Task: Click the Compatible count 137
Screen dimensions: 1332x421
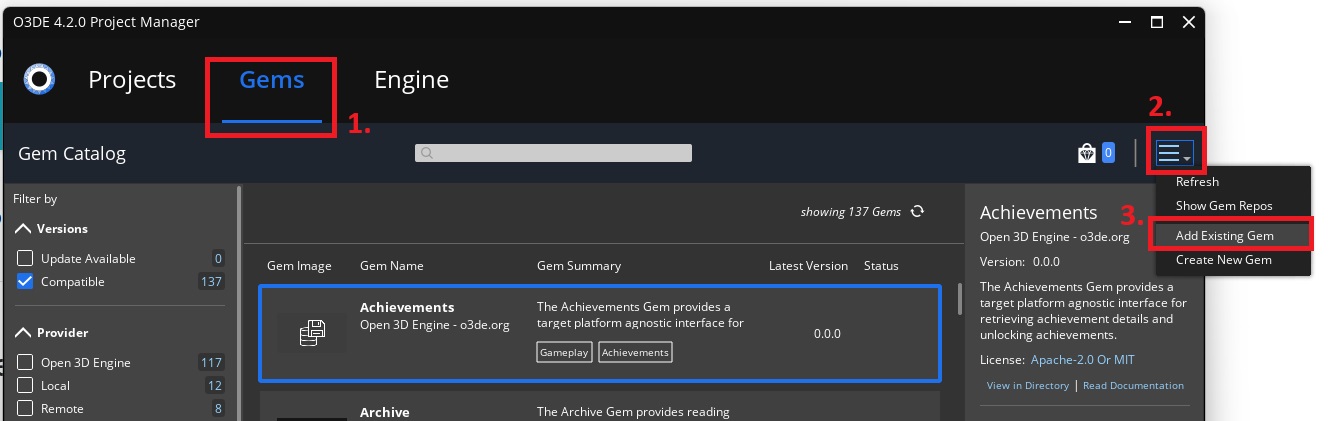Action: [x=211, y=281]
